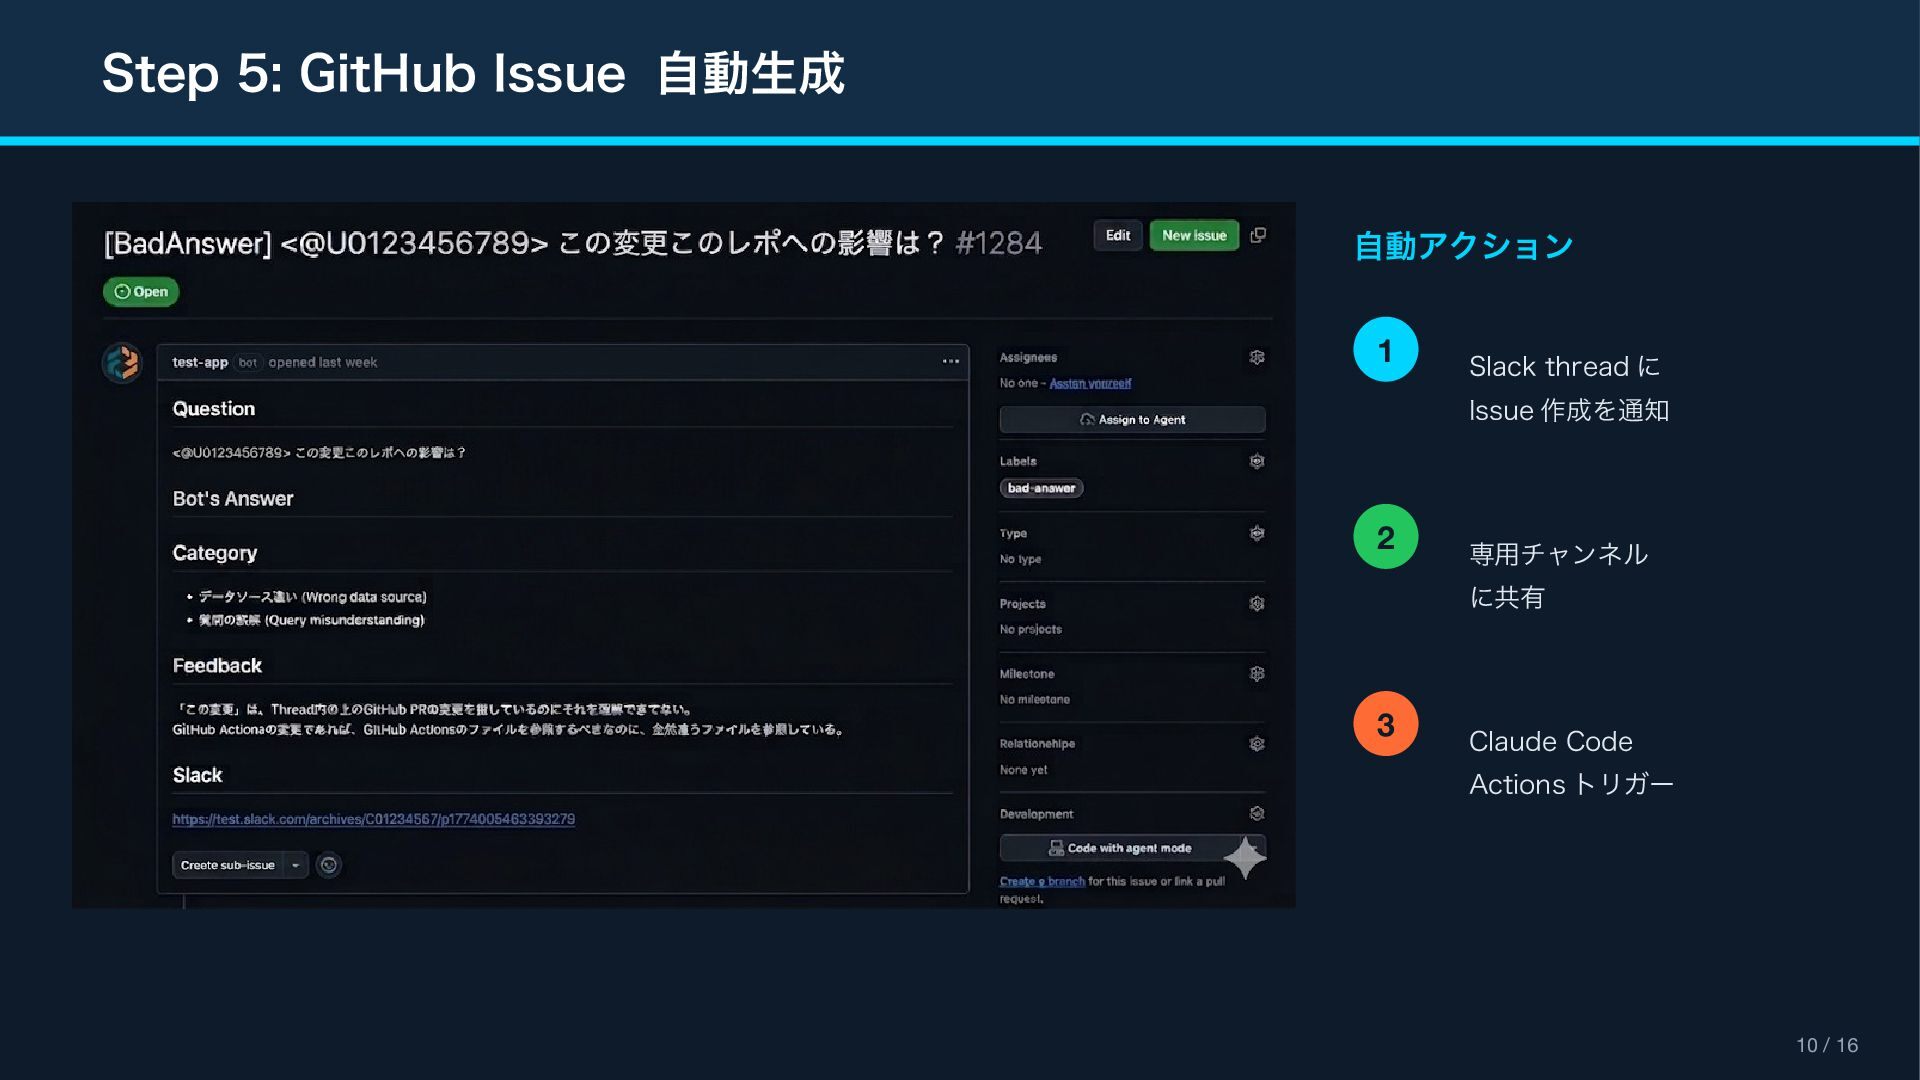This screenshot has height=1080, width=1920.
Task: Click the Assign yourself link
Action: pyautogui.click(x=1090, y=383)
